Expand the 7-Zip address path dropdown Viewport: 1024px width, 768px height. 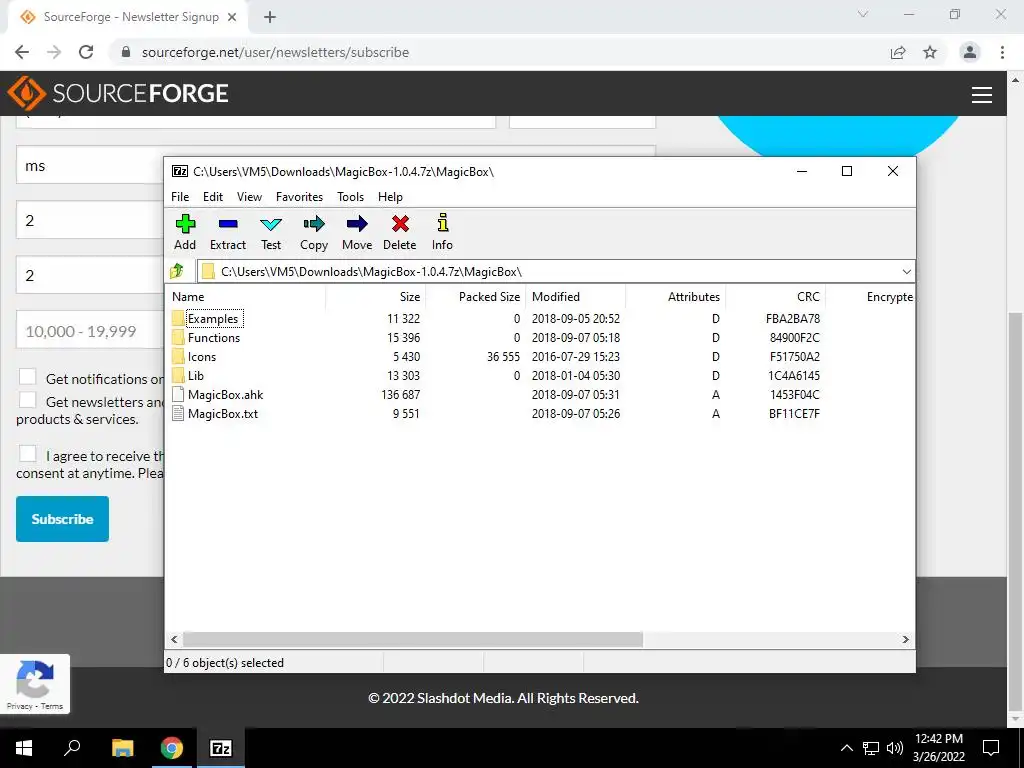pyautogui.click(x=906, y=272)
